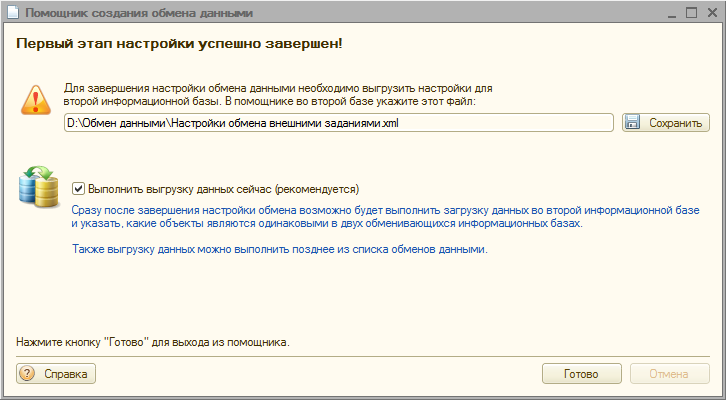726x400 pixels.
Task: Maximize the data exchange wizard window
Action: (689, 14)
